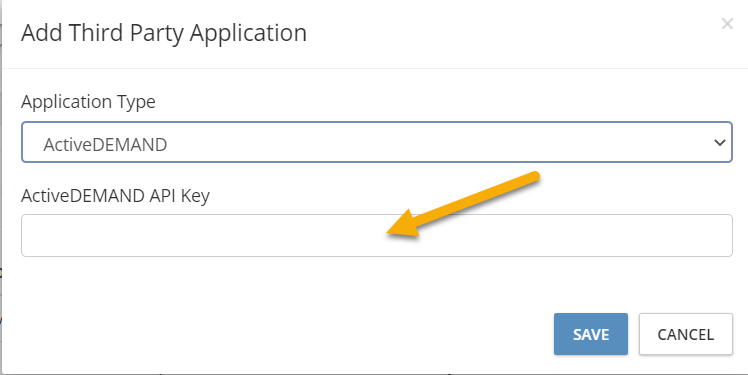Click the orange arrow annotation
The height and width of the screenshot is (375, 748).
463,204
